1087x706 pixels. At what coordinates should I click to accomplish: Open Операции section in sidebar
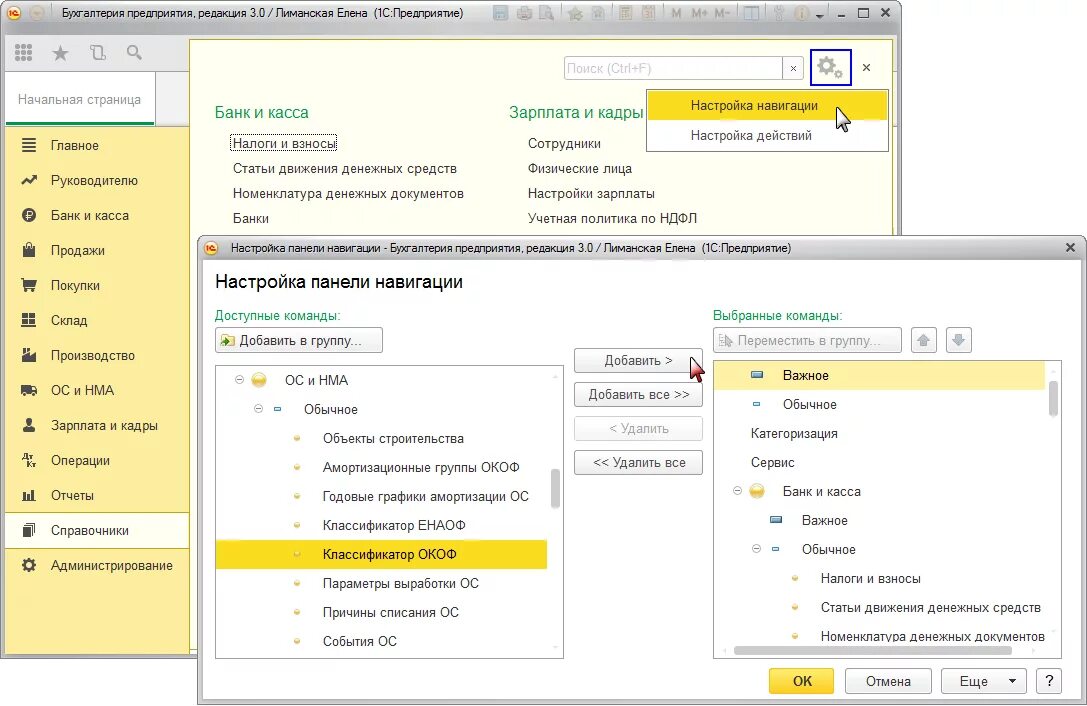click(x=97, y=460)
